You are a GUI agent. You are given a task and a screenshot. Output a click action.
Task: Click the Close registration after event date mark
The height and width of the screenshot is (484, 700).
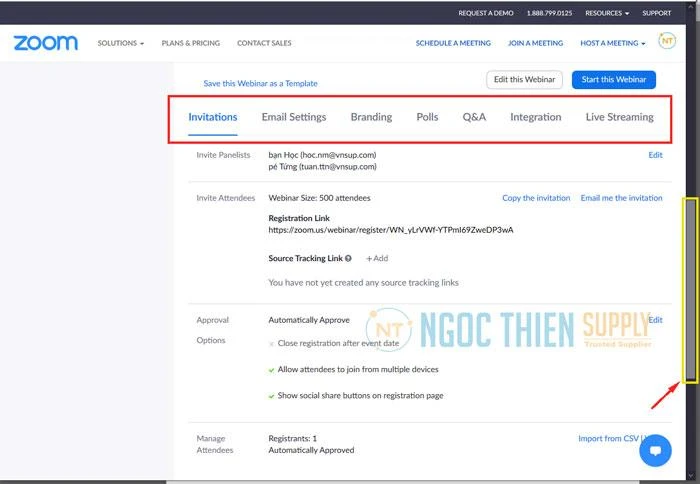coord(271,344)
